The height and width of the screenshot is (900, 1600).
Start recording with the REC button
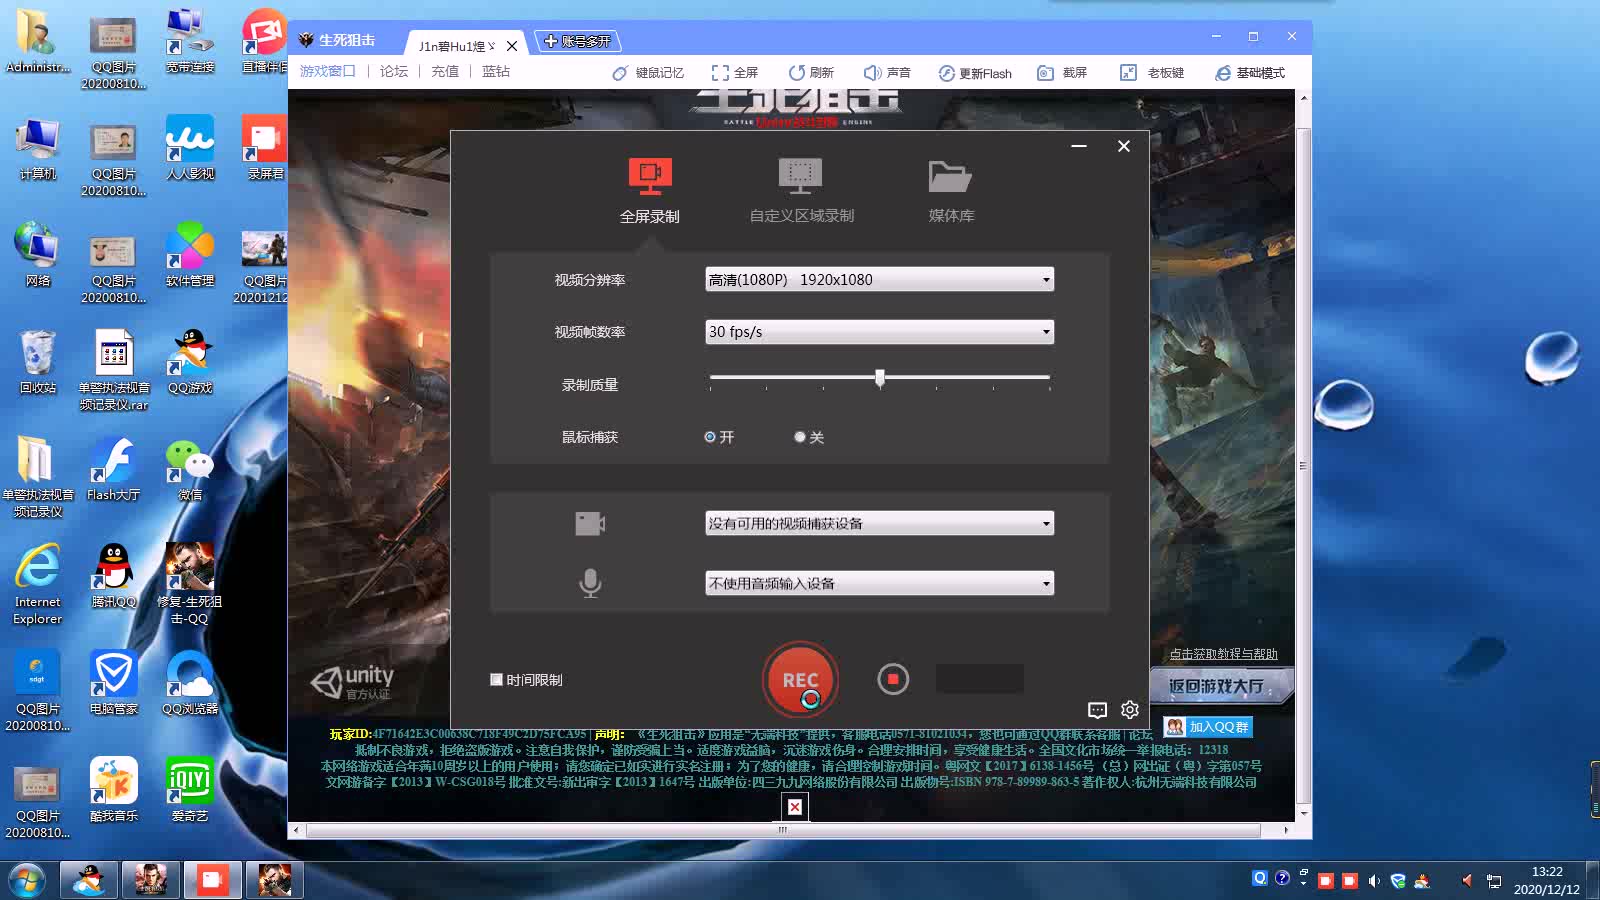[800, 679]
